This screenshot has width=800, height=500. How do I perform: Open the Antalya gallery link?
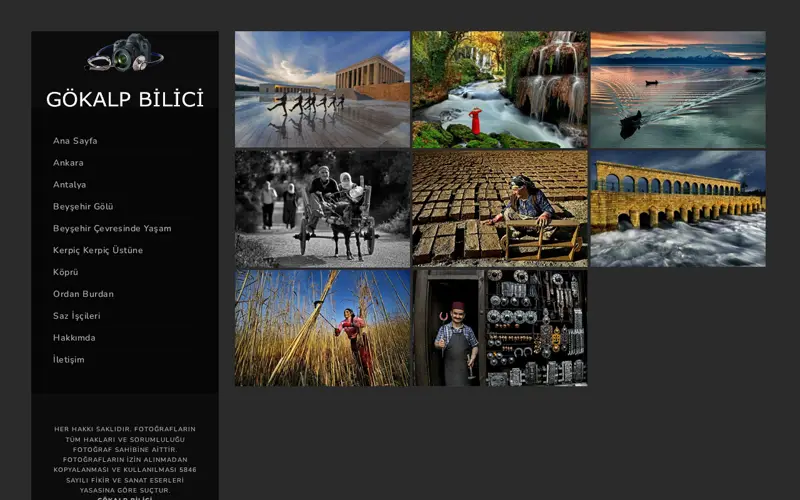[x=69, y=185]
